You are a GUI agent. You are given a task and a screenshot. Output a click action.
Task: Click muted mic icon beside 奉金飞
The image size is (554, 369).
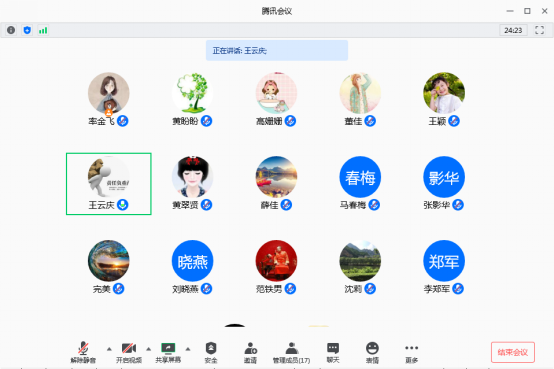click(123, 121)
